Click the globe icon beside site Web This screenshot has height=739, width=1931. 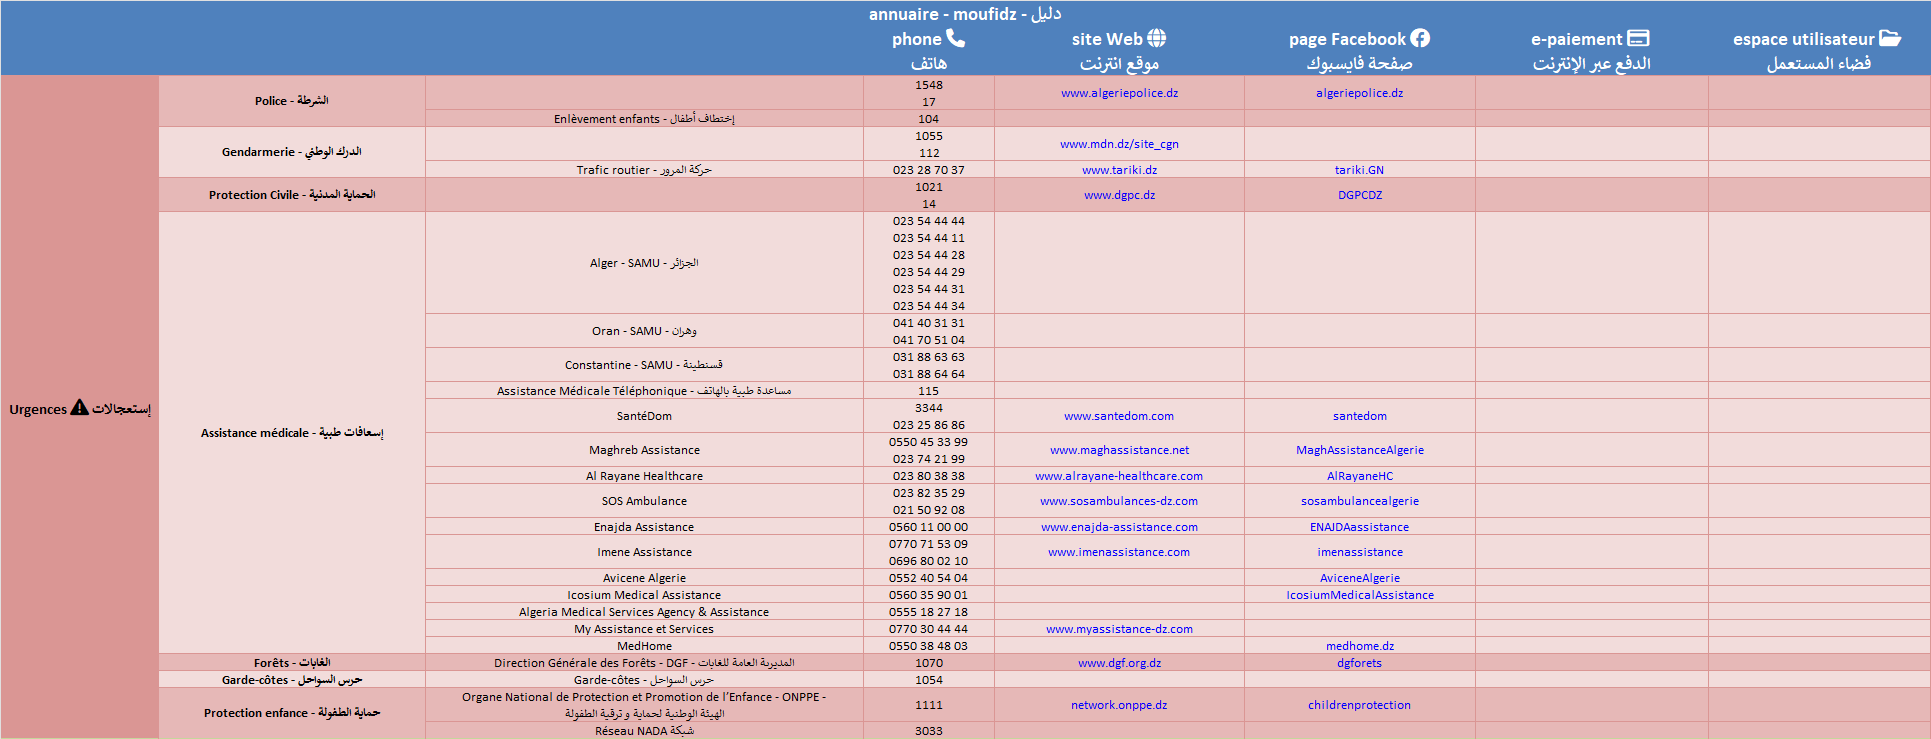pyautogui.click(x=1156, y=38)
